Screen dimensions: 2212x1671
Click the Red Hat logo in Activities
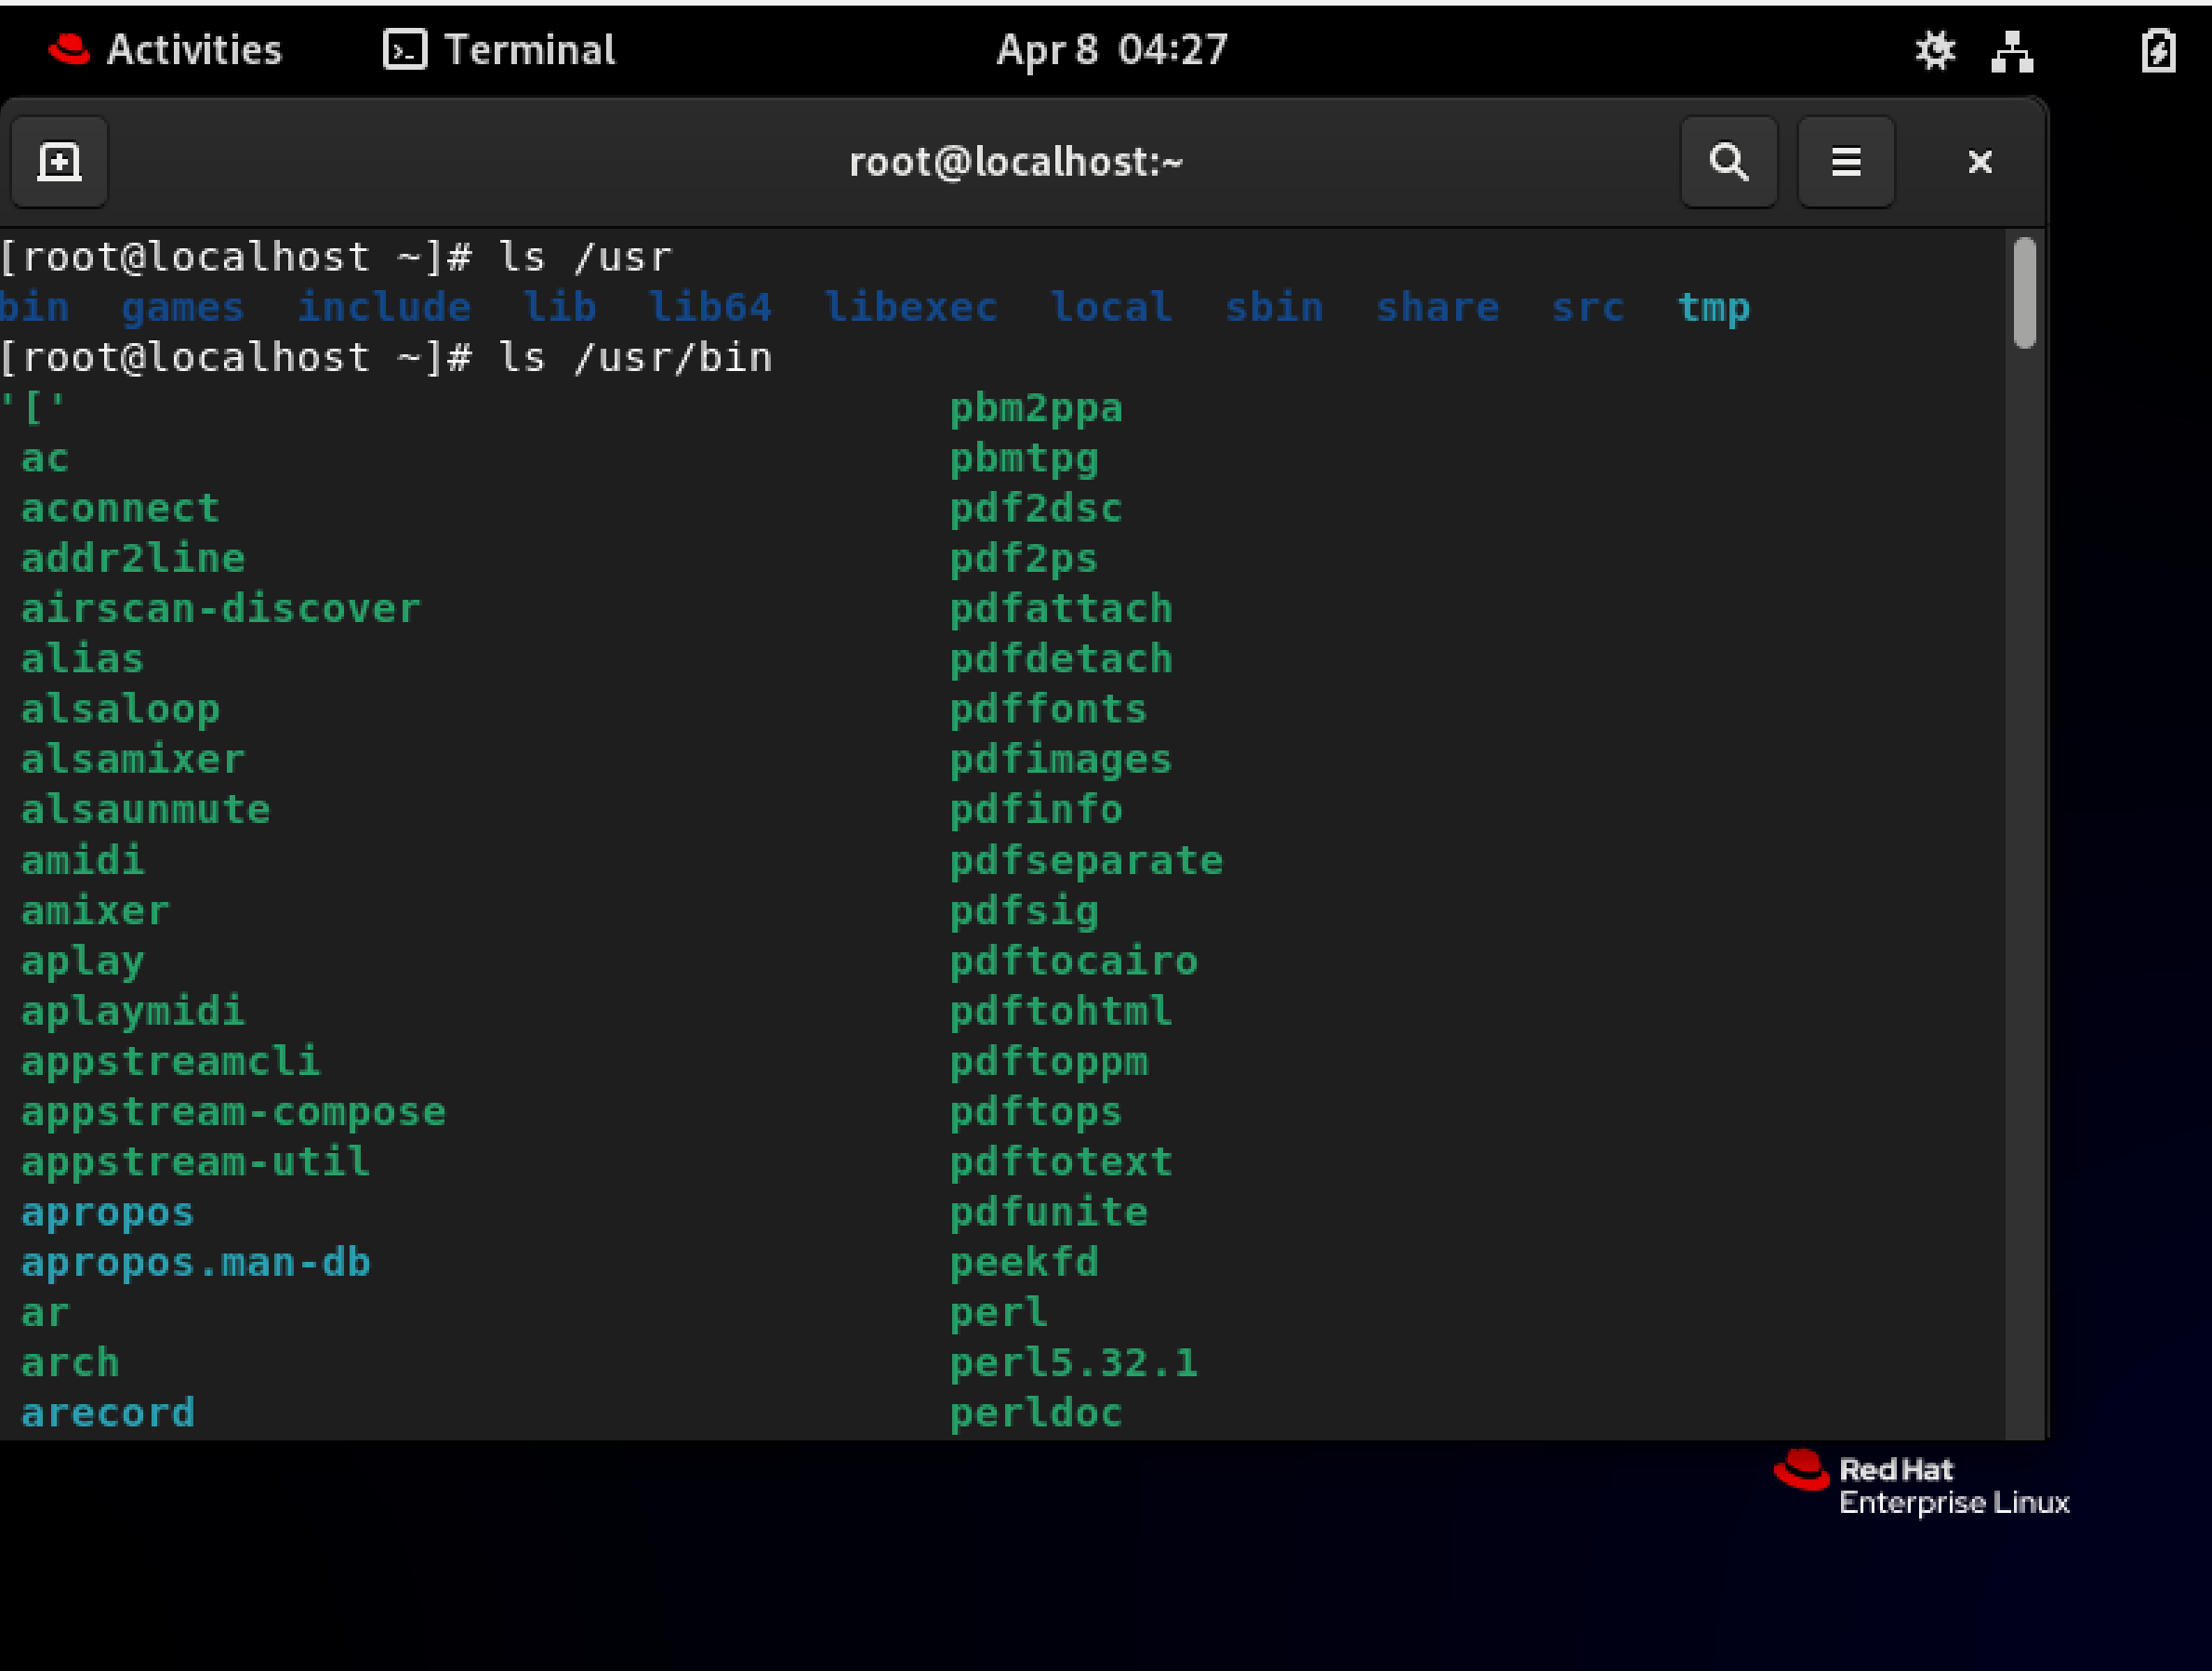(69, 48)
